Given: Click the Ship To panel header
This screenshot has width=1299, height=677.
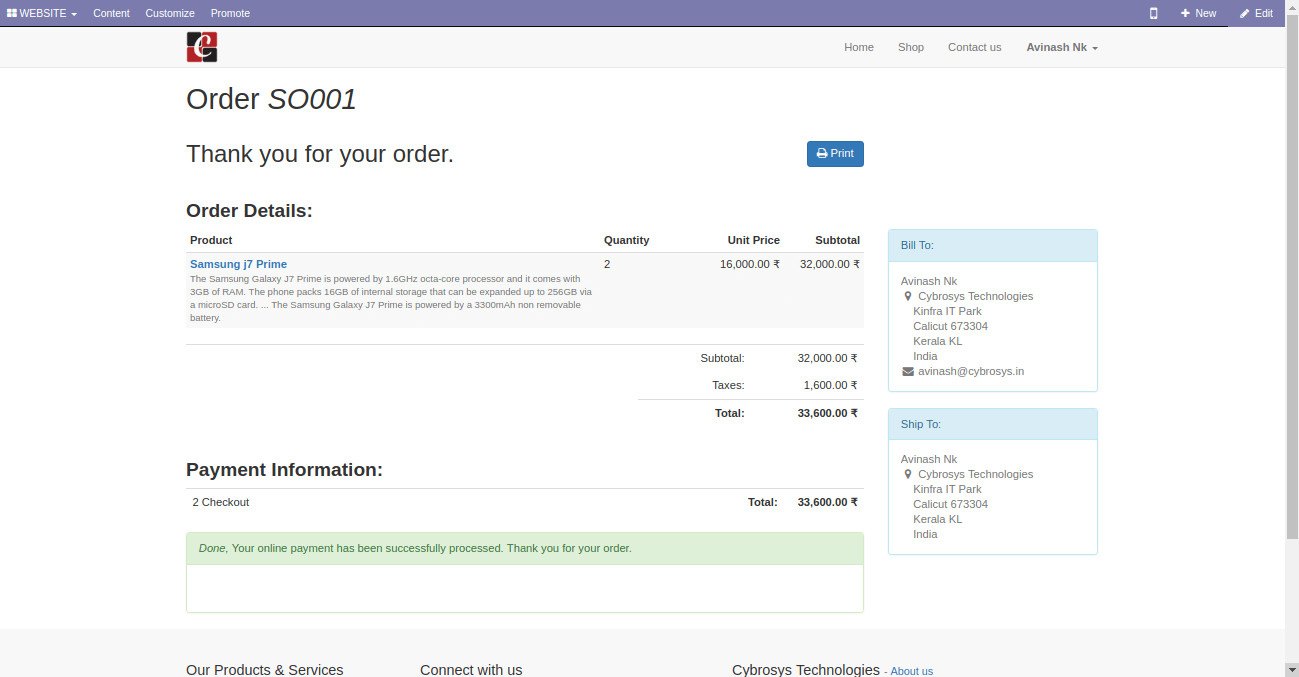Looking at the screenshot, I should pos(993,424).
